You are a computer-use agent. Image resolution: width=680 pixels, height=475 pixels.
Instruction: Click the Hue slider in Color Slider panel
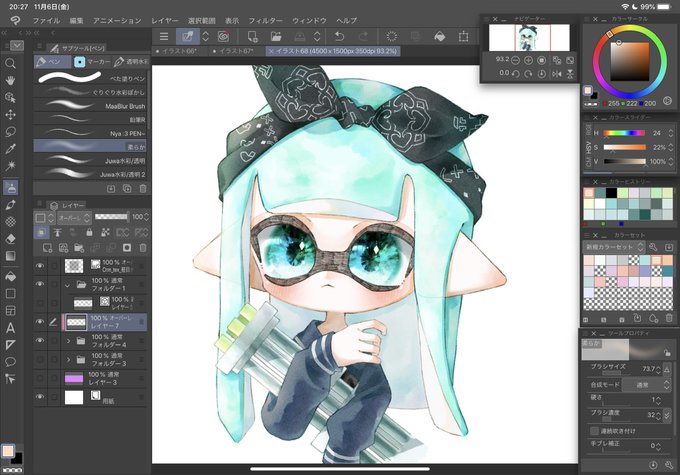[x=624, y=133]
